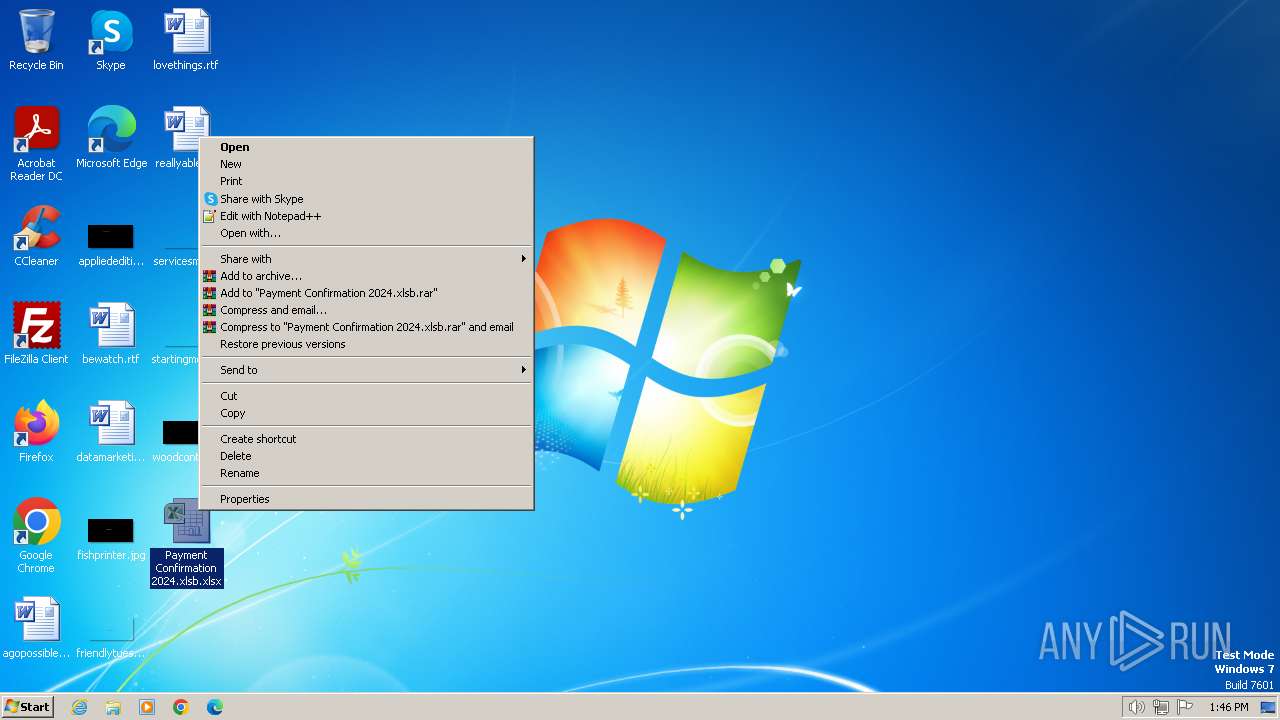Open Windows Explorer from taskbar

113,707
